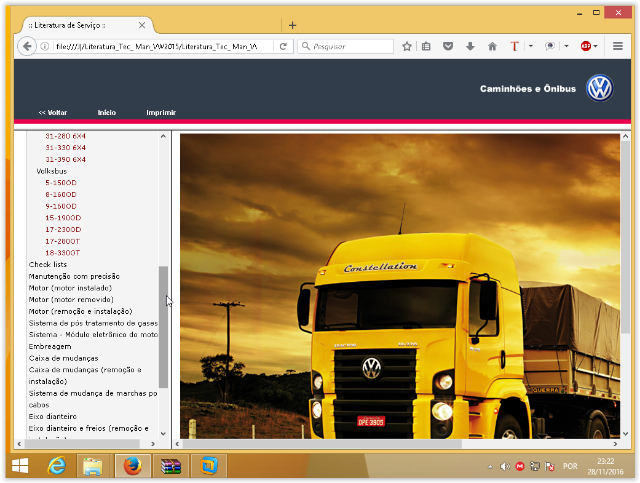This screenshot has height=483, width=640.
Task: Open Motor (motor instalado)
Action: point(70,288)
